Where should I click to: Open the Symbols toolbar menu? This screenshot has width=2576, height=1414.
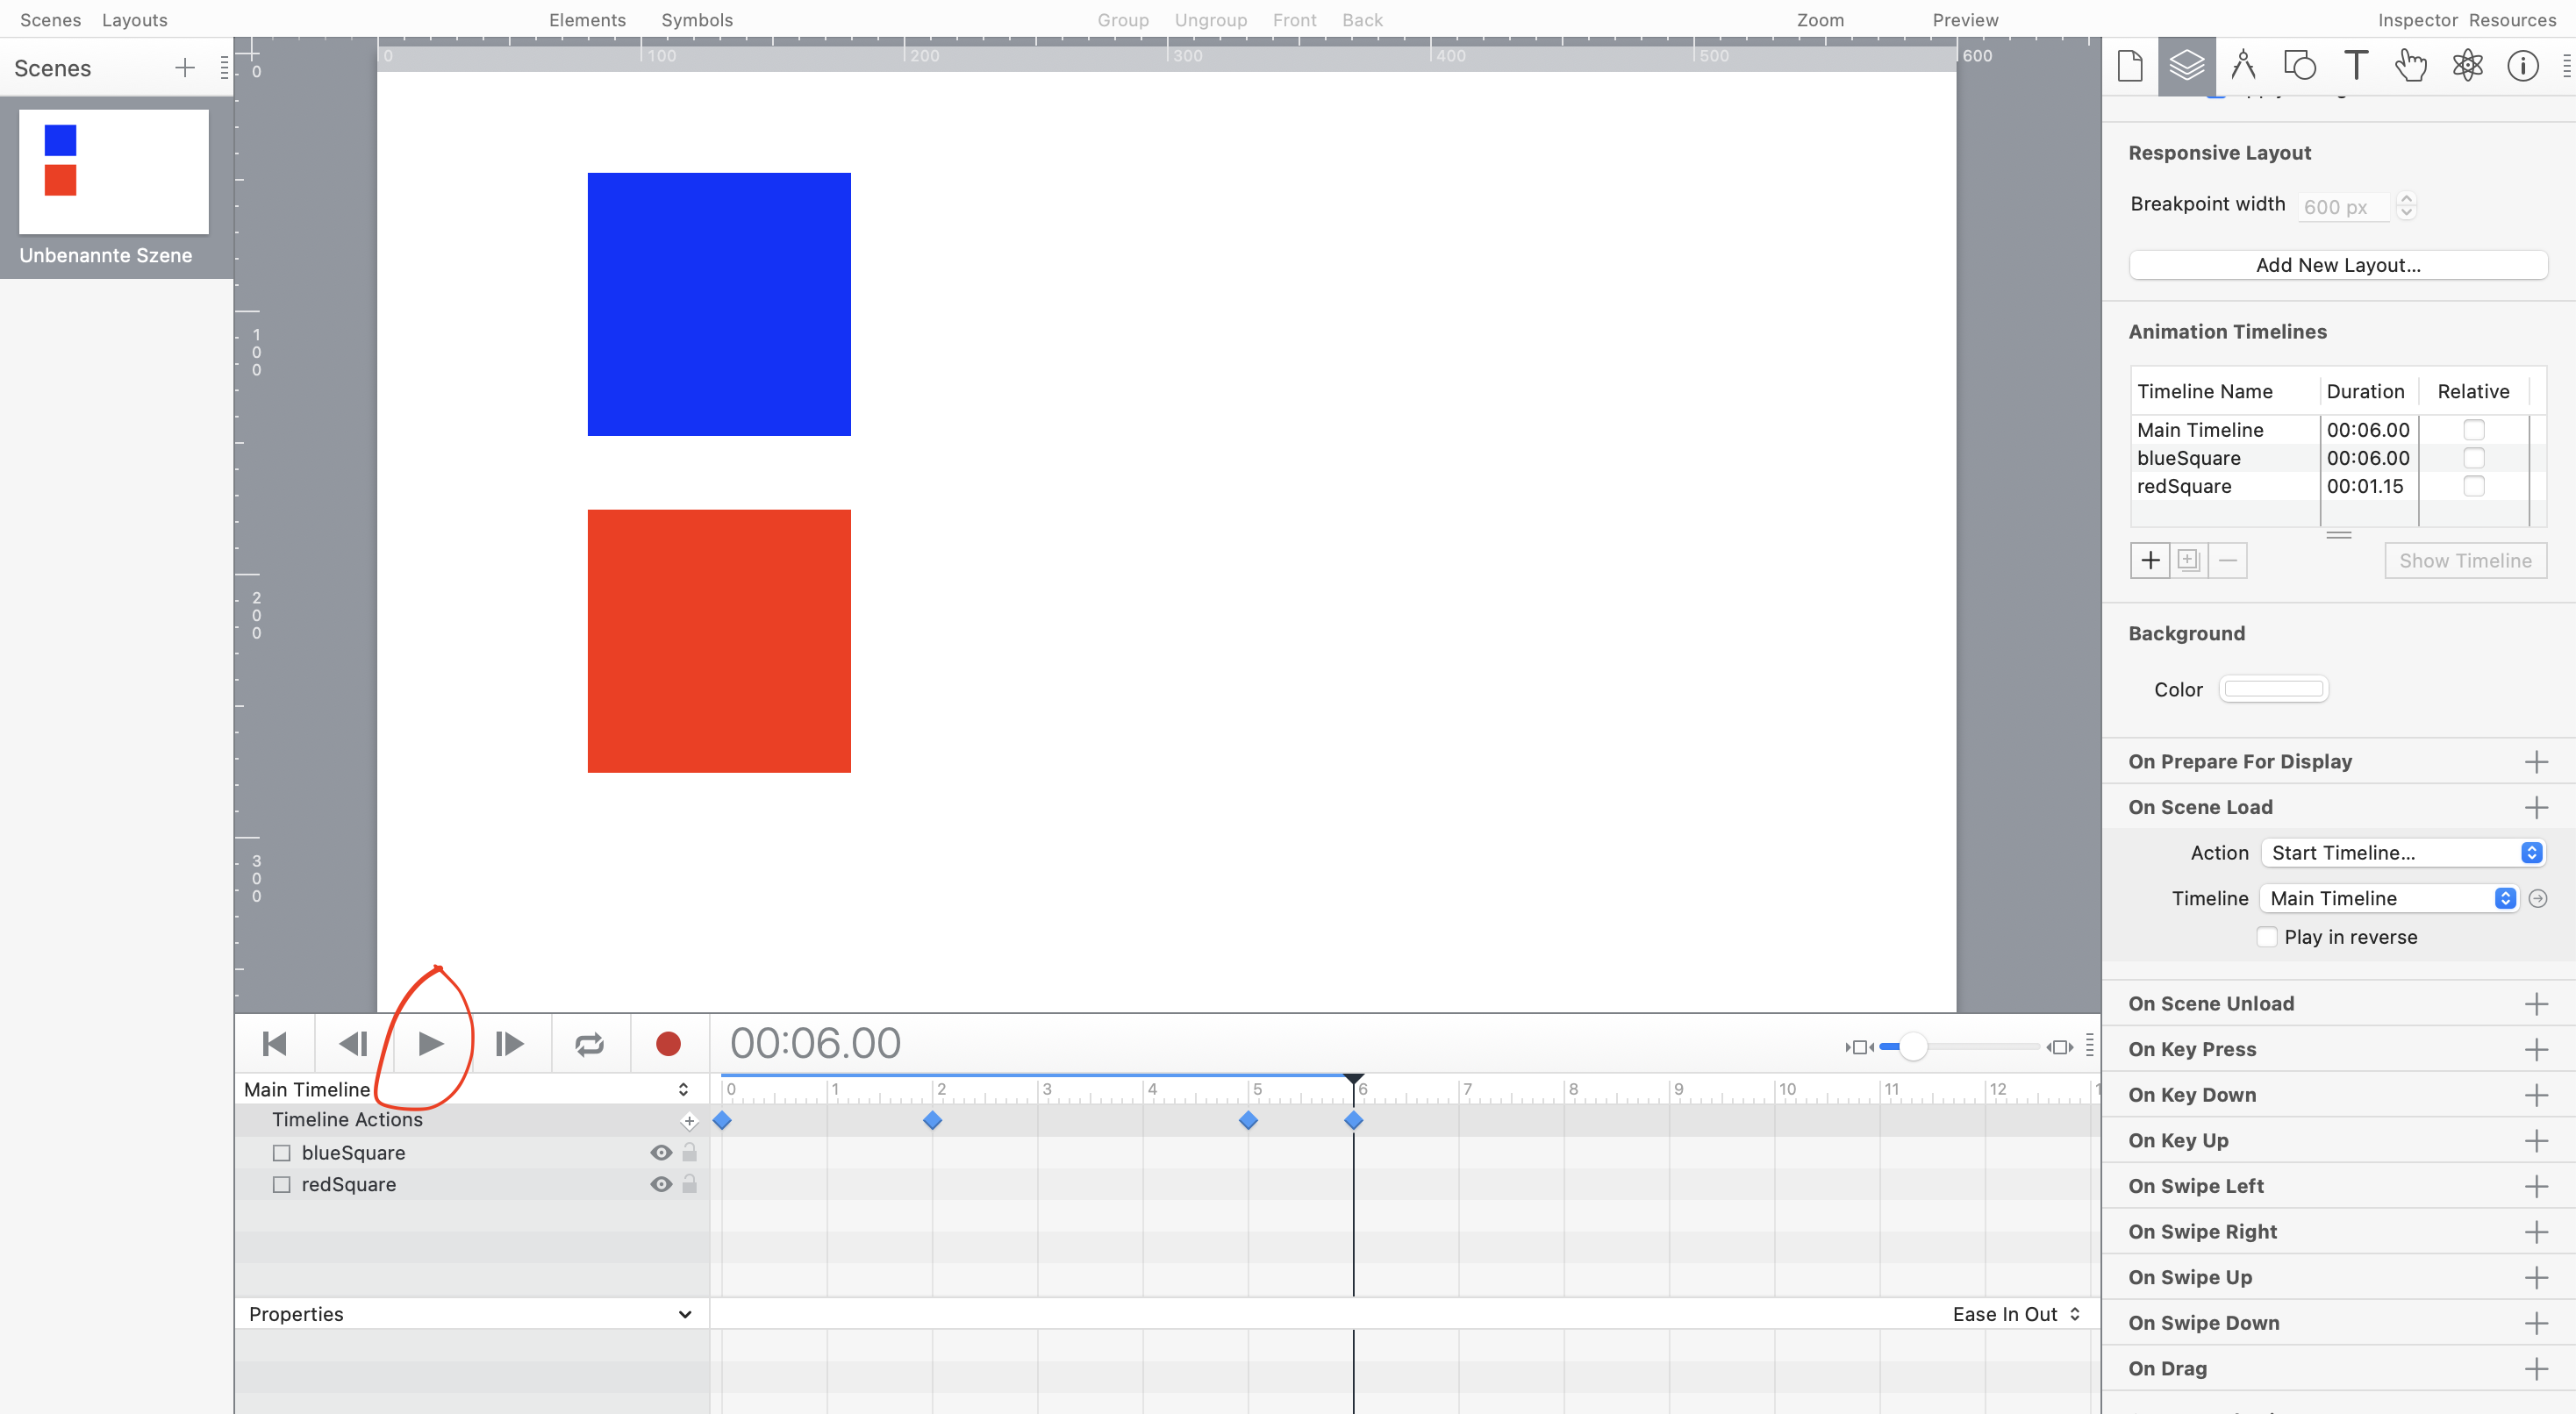[697, 20]
